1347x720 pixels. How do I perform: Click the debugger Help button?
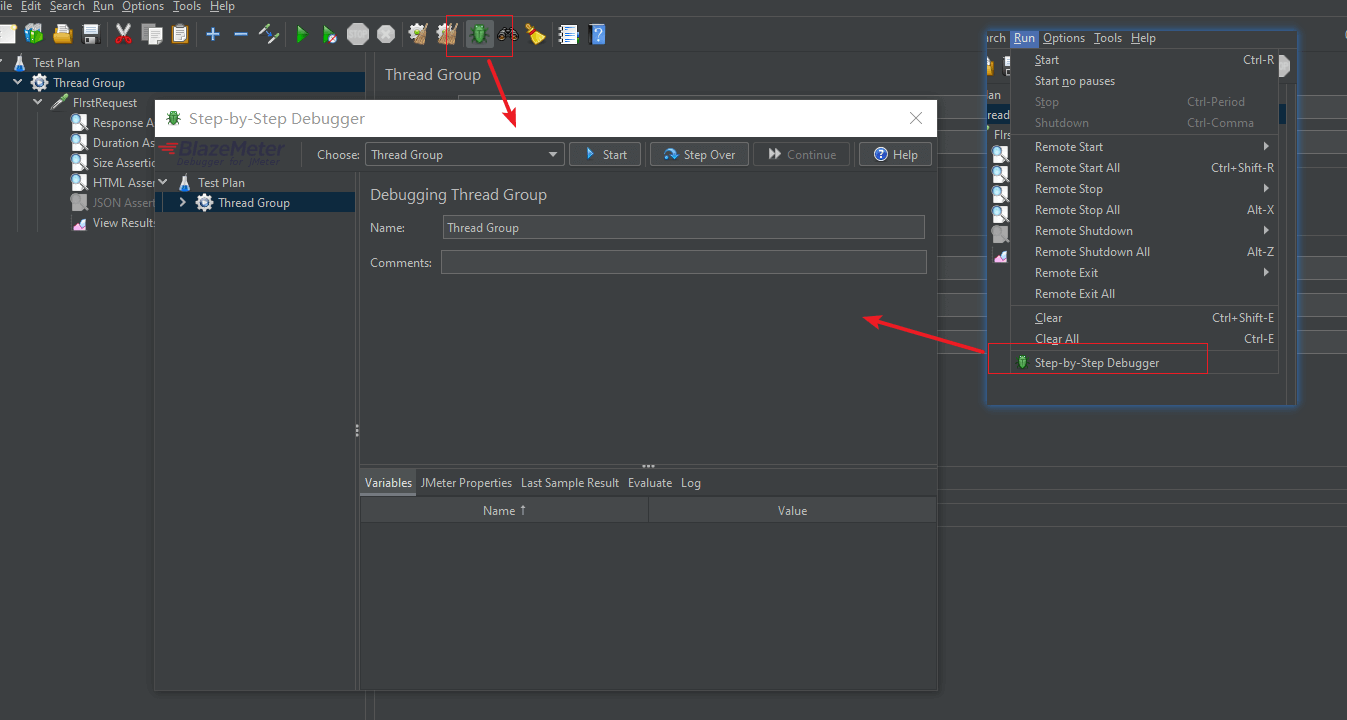click(895, 154)
